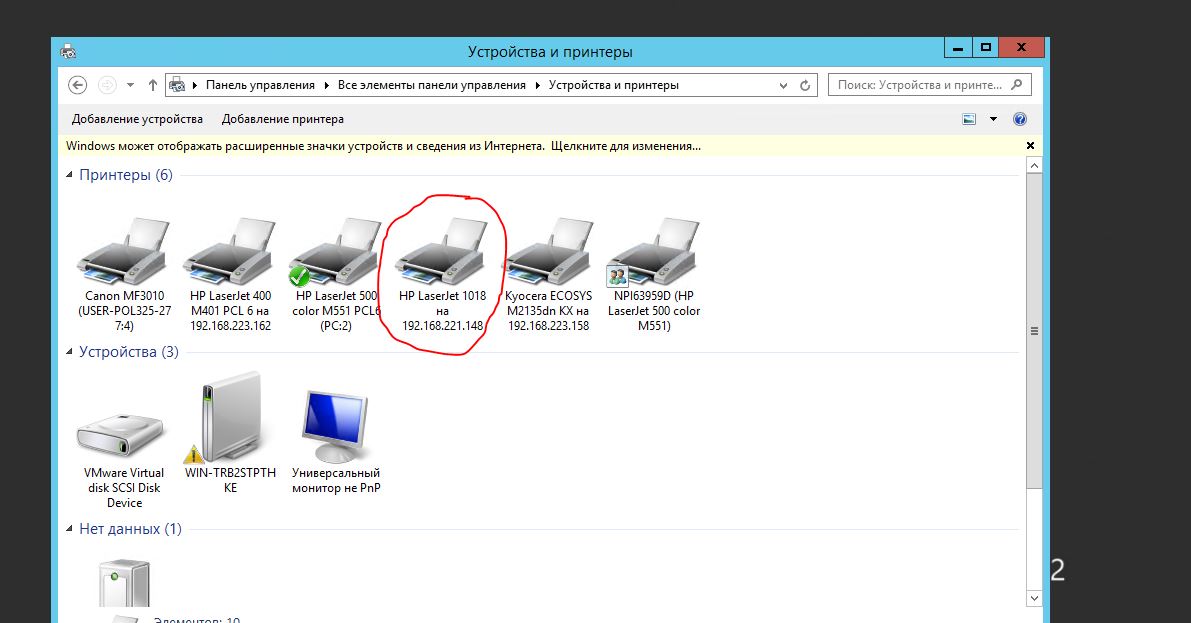Screen dimensions: 1191x623
Task: Close the yellow information bar
Action: (x=1031, y=145)
